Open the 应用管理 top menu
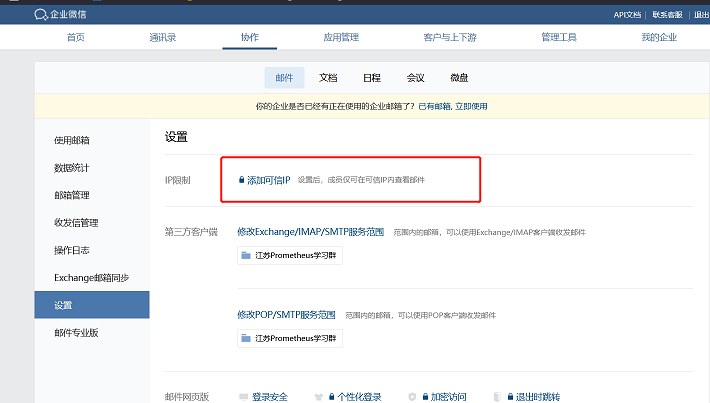The height and width of the screenshot is (403, 710). [341, 37]
